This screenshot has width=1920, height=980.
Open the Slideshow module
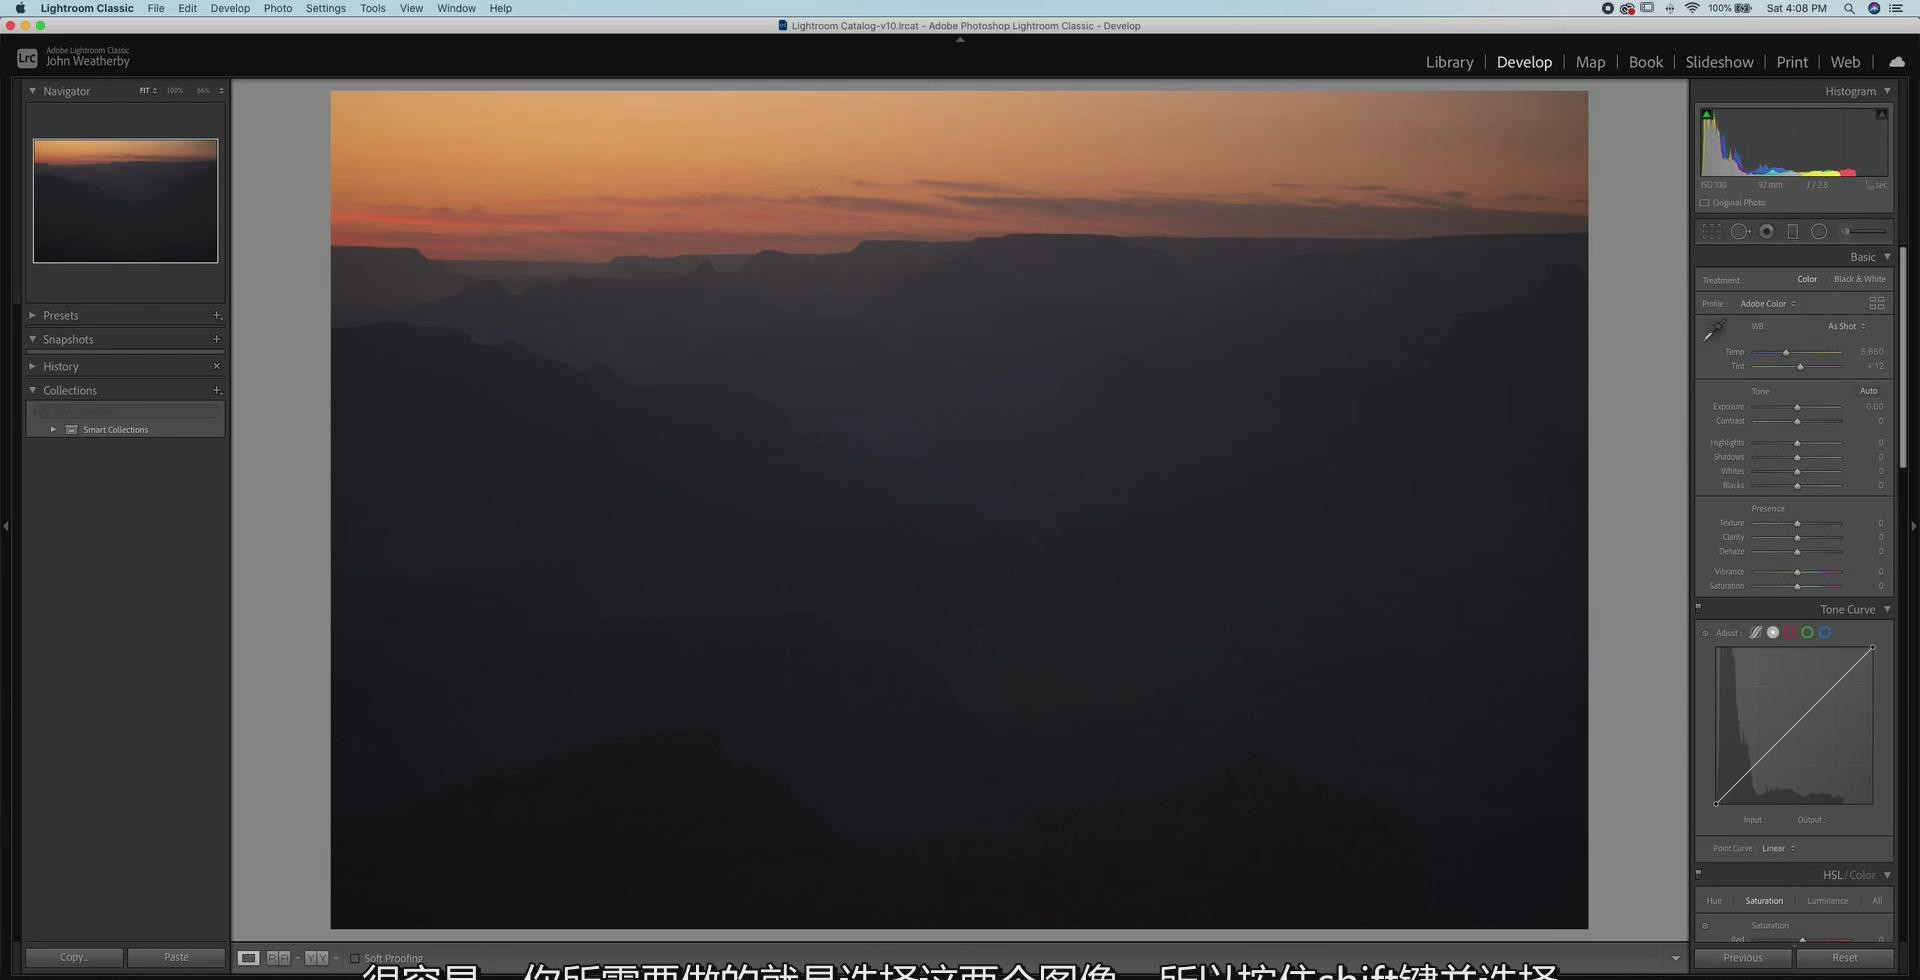tap(1719, 62)
